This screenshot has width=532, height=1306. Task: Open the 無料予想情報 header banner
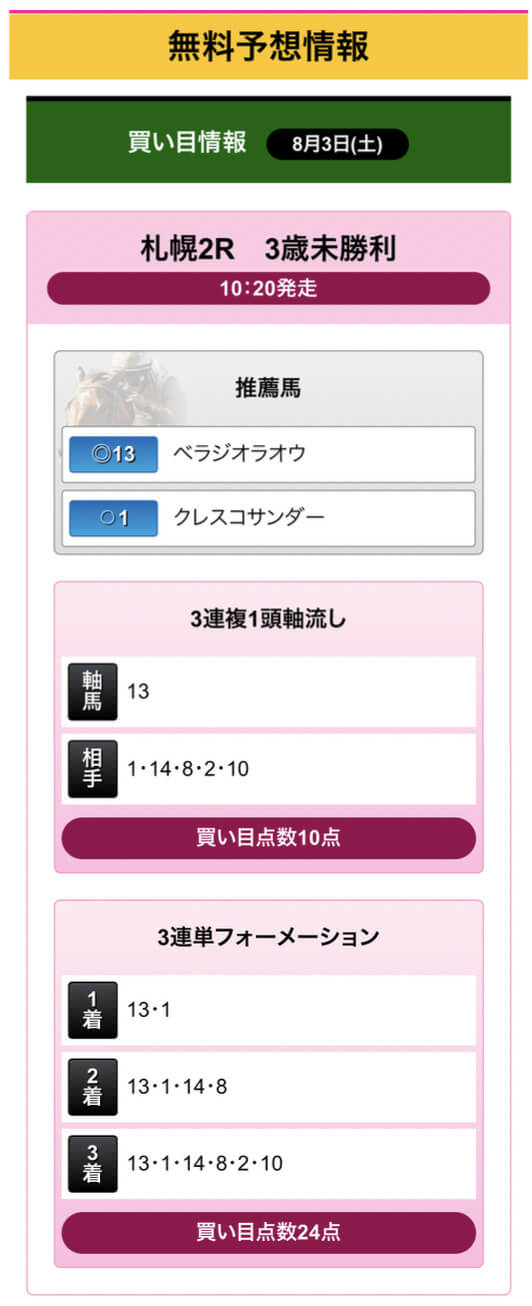point(268,46)
